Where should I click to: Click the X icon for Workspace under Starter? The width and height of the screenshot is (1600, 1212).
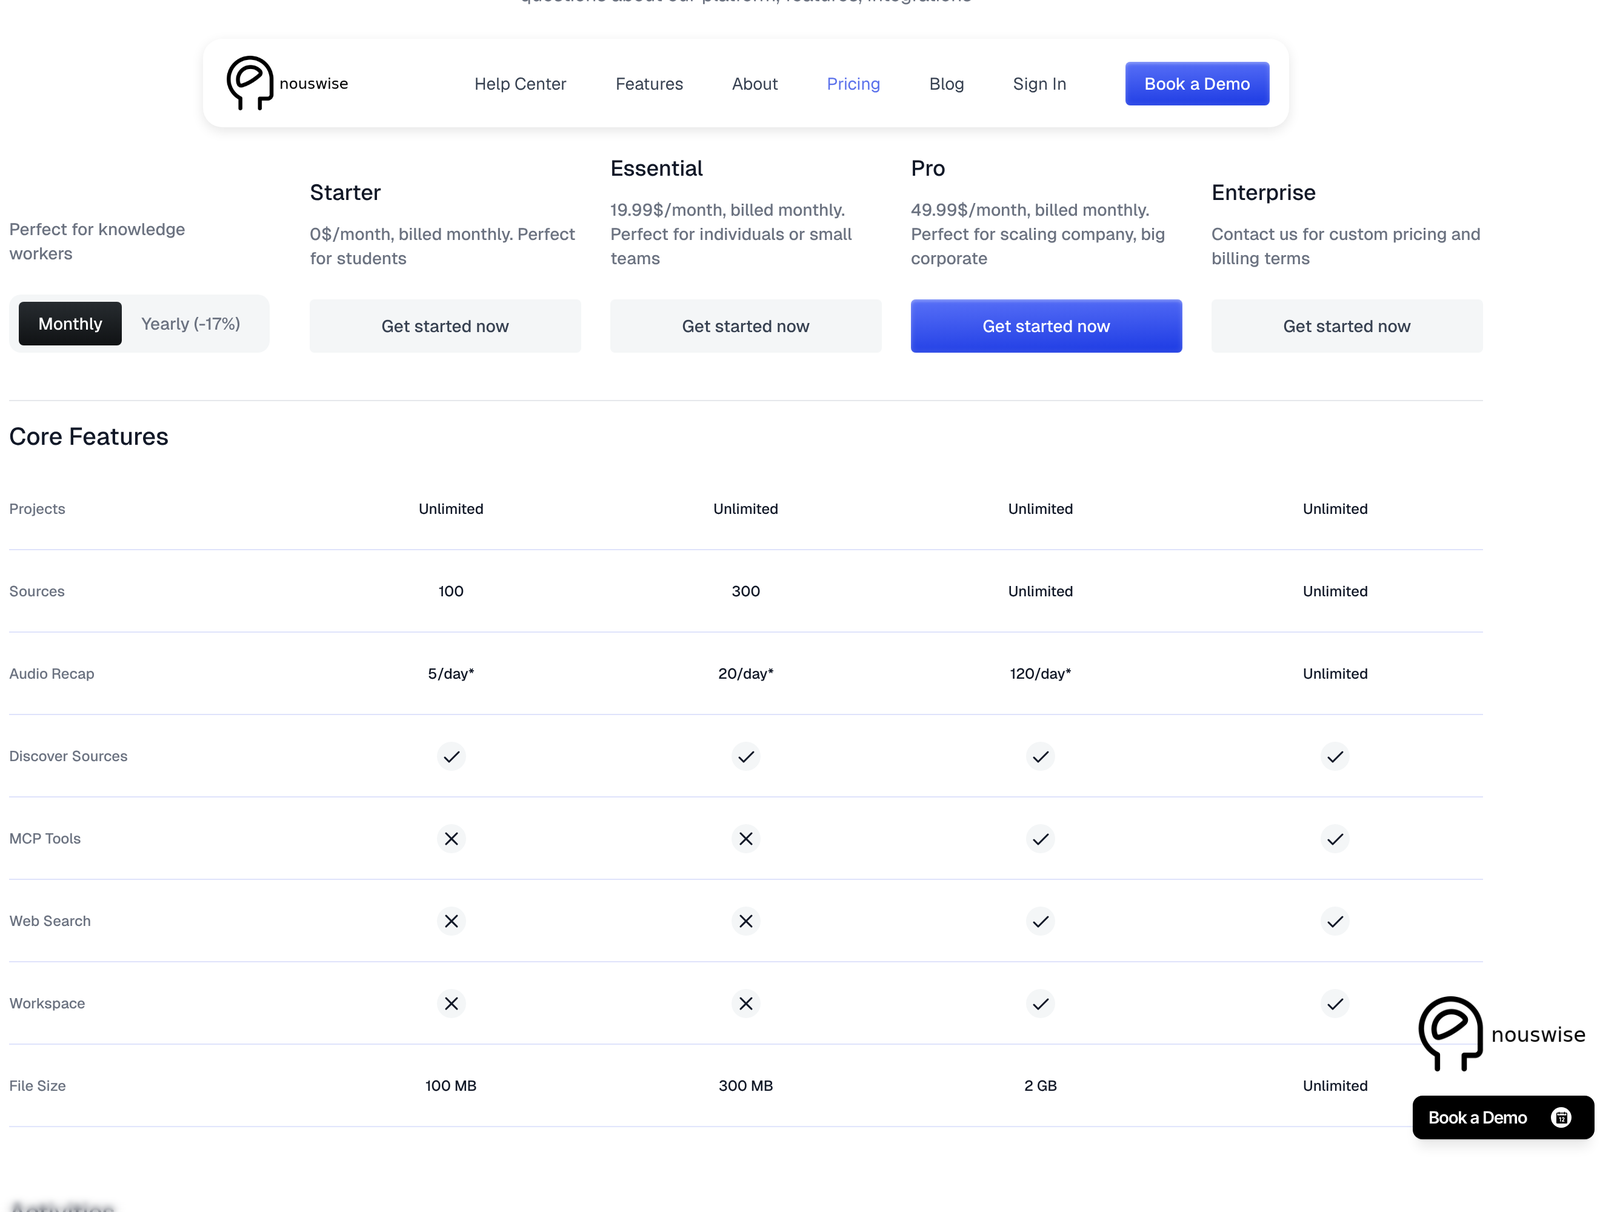pos(451,1004)
